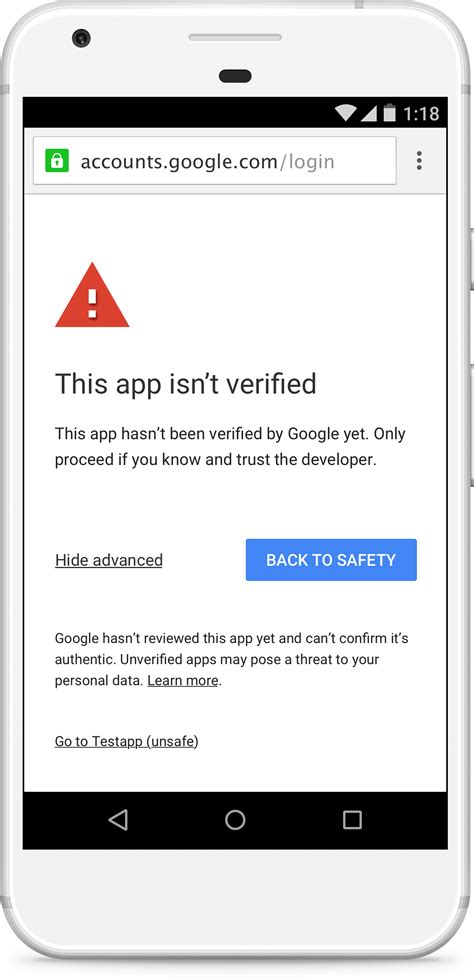Follow Go to Testapp (unsafe) link

point(126,741)
